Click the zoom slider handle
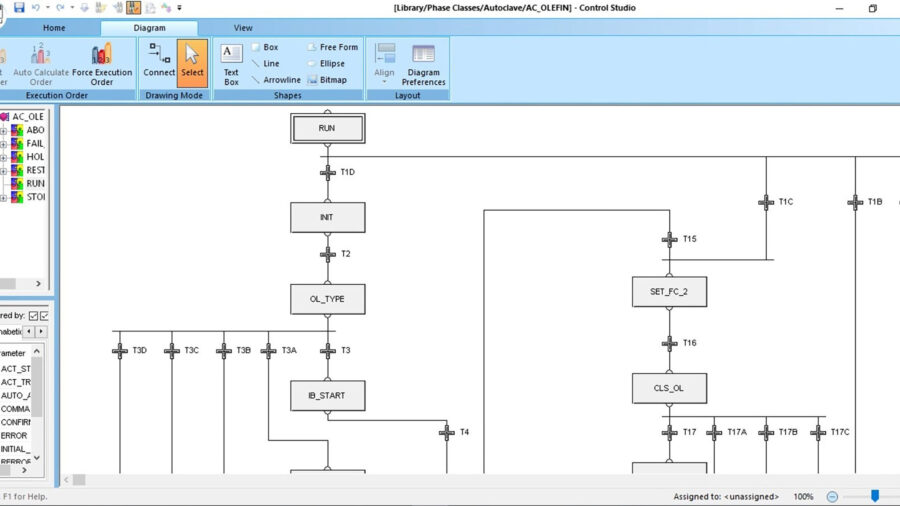900x506 pixels. (875, 496)
